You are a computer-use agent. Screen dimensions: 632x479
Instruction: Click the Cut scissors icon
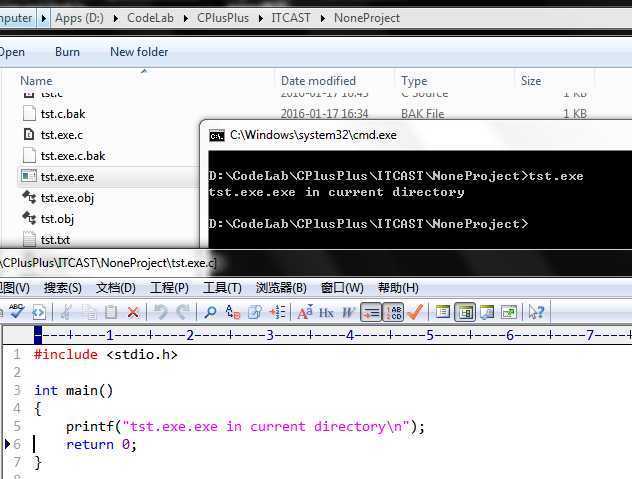[x=67, y=312]
